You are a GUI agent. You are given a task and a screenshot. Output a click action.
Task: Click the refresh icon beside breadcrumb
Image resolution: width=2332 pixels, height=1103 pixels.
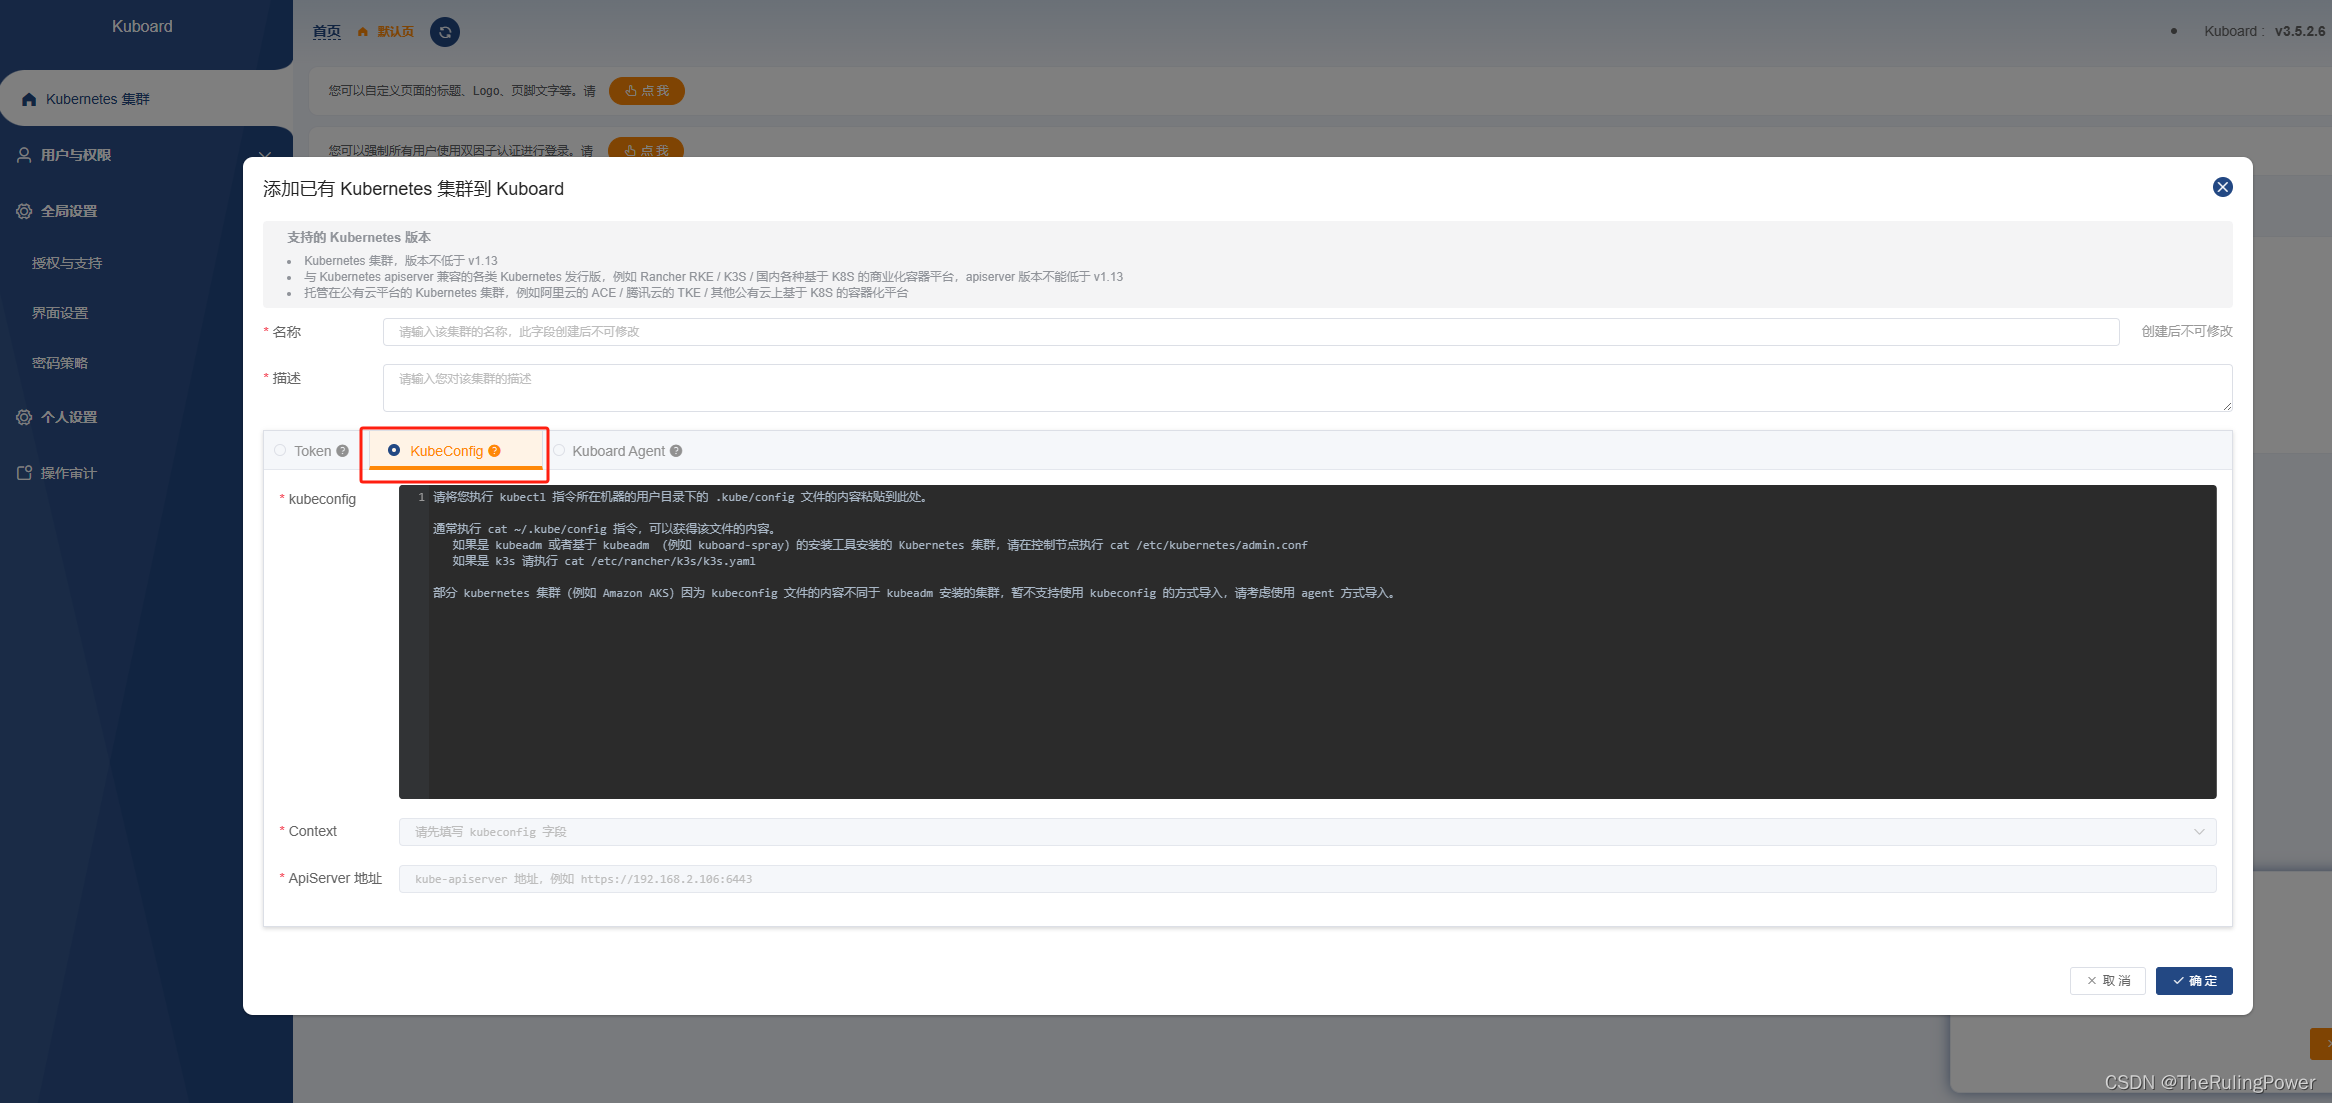tap(445, 32)
